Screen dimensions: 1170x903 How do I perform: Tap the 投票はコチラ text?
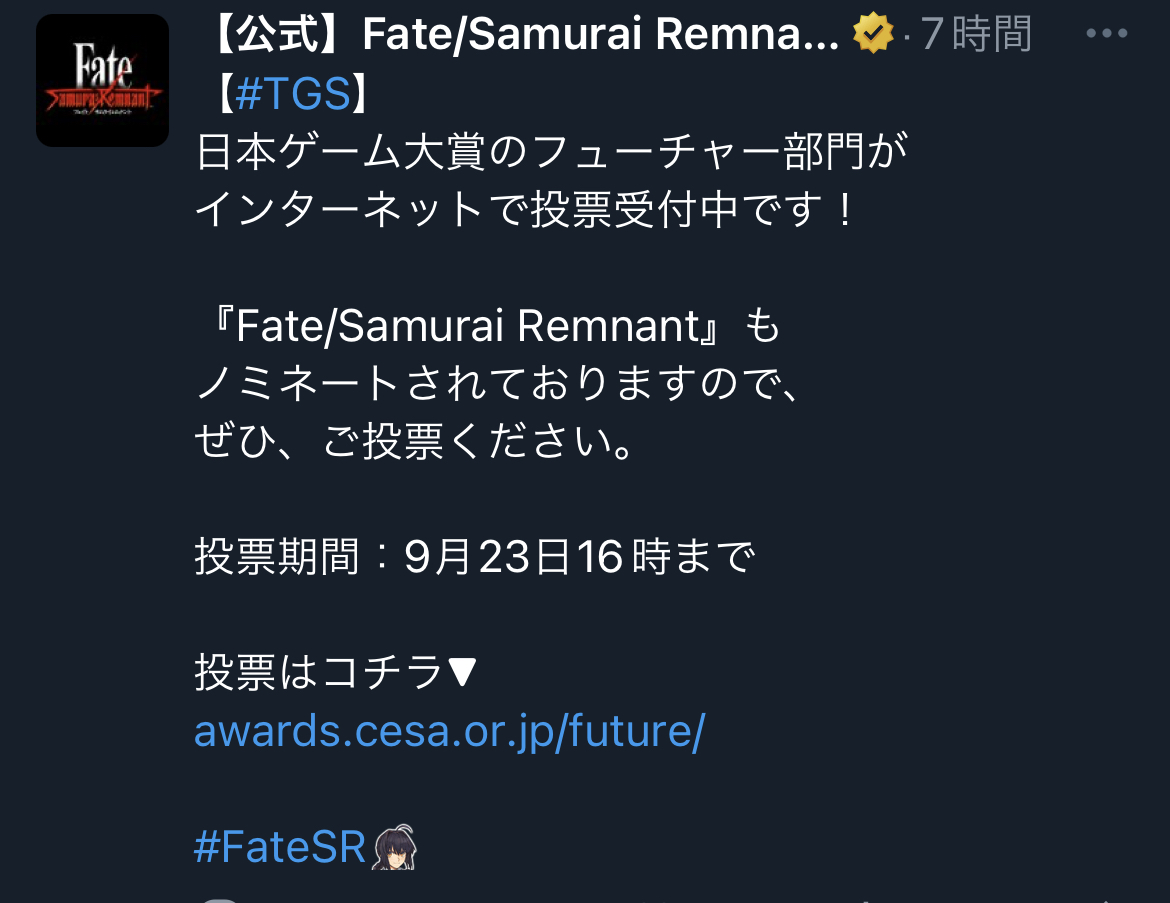(x=319, y=672)
